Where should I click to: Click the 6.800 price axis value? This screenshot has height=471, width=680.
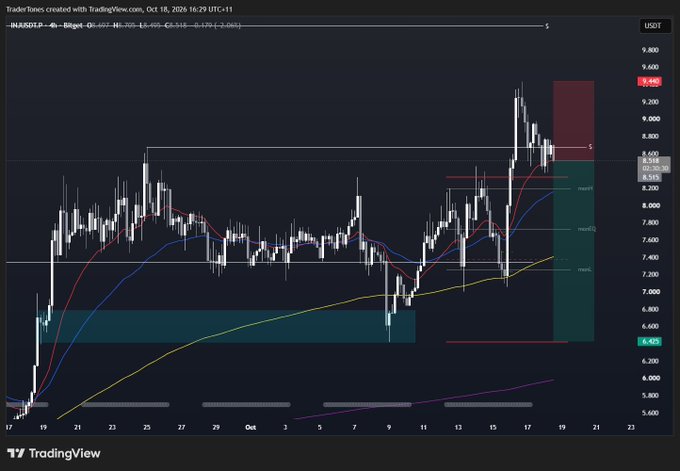point(650,309)
